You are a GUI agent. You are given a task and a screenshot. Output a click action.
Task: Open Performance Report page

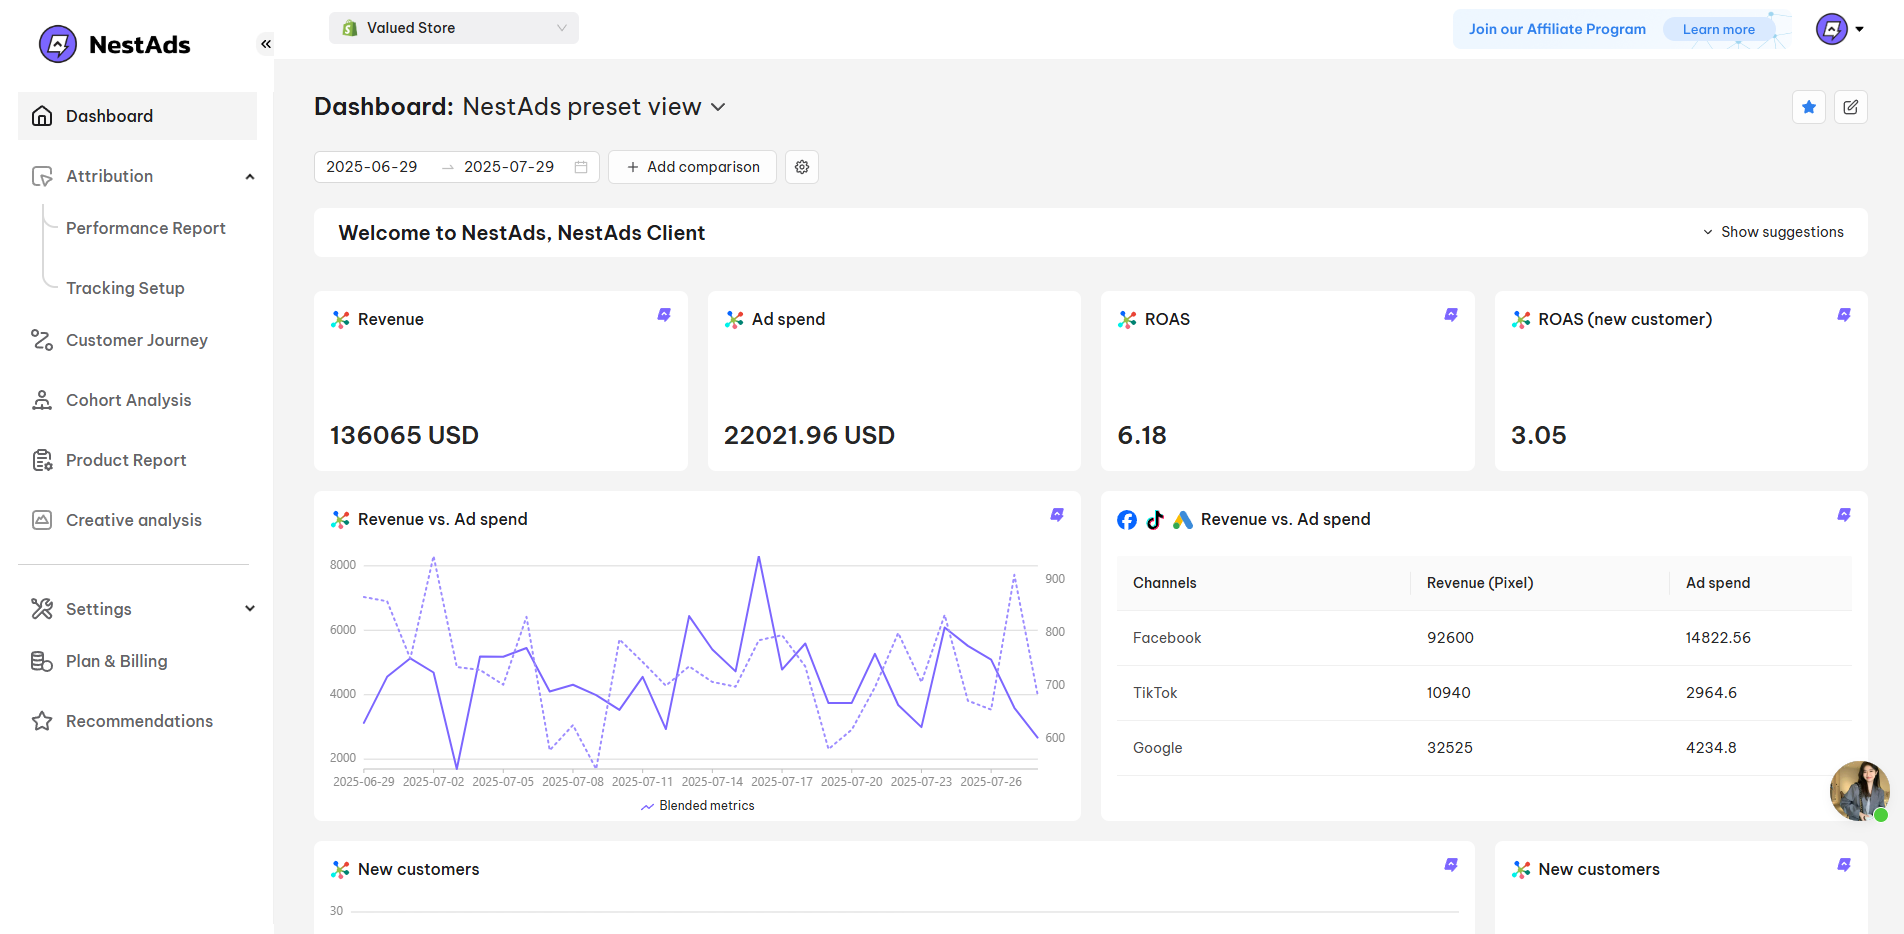[146, 228]
